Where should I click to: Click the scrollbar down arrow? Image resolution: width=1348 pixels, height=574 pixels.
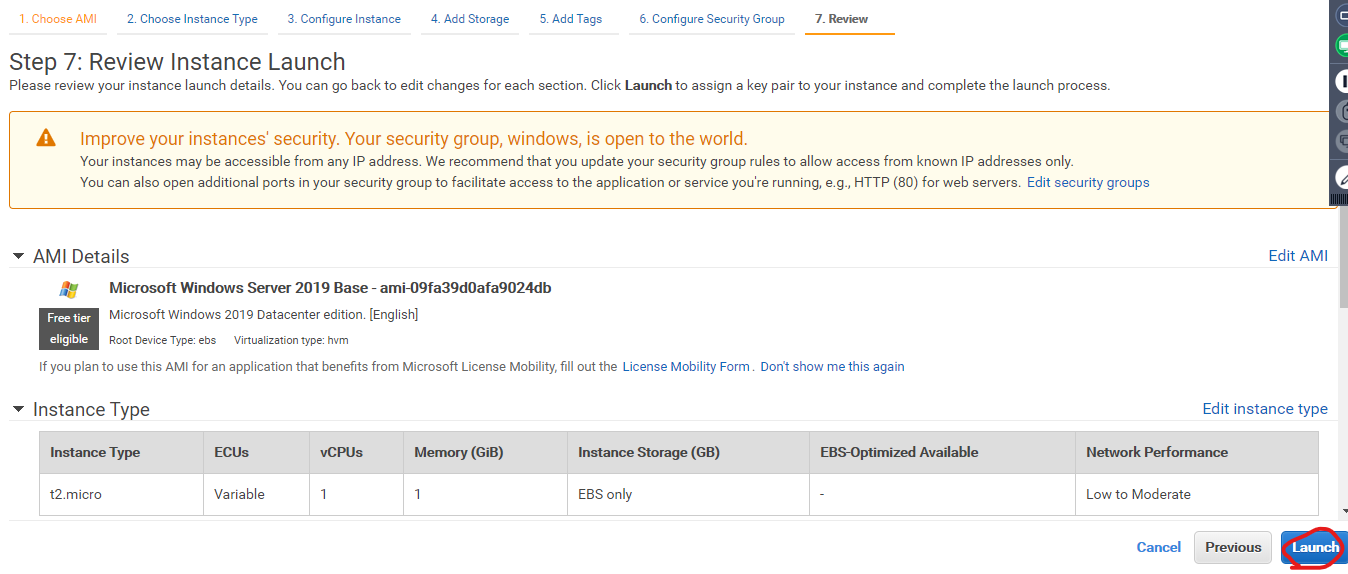[1342, 511]
